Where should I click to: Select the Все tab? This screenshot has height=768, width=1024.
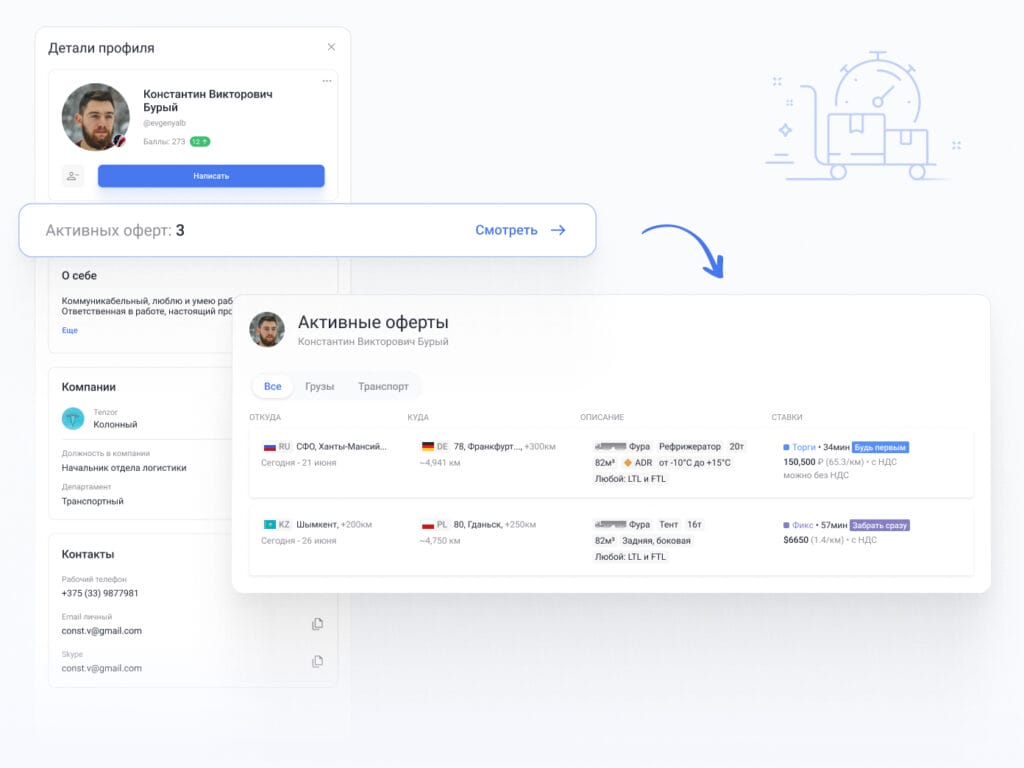click(x=272, y=386)
